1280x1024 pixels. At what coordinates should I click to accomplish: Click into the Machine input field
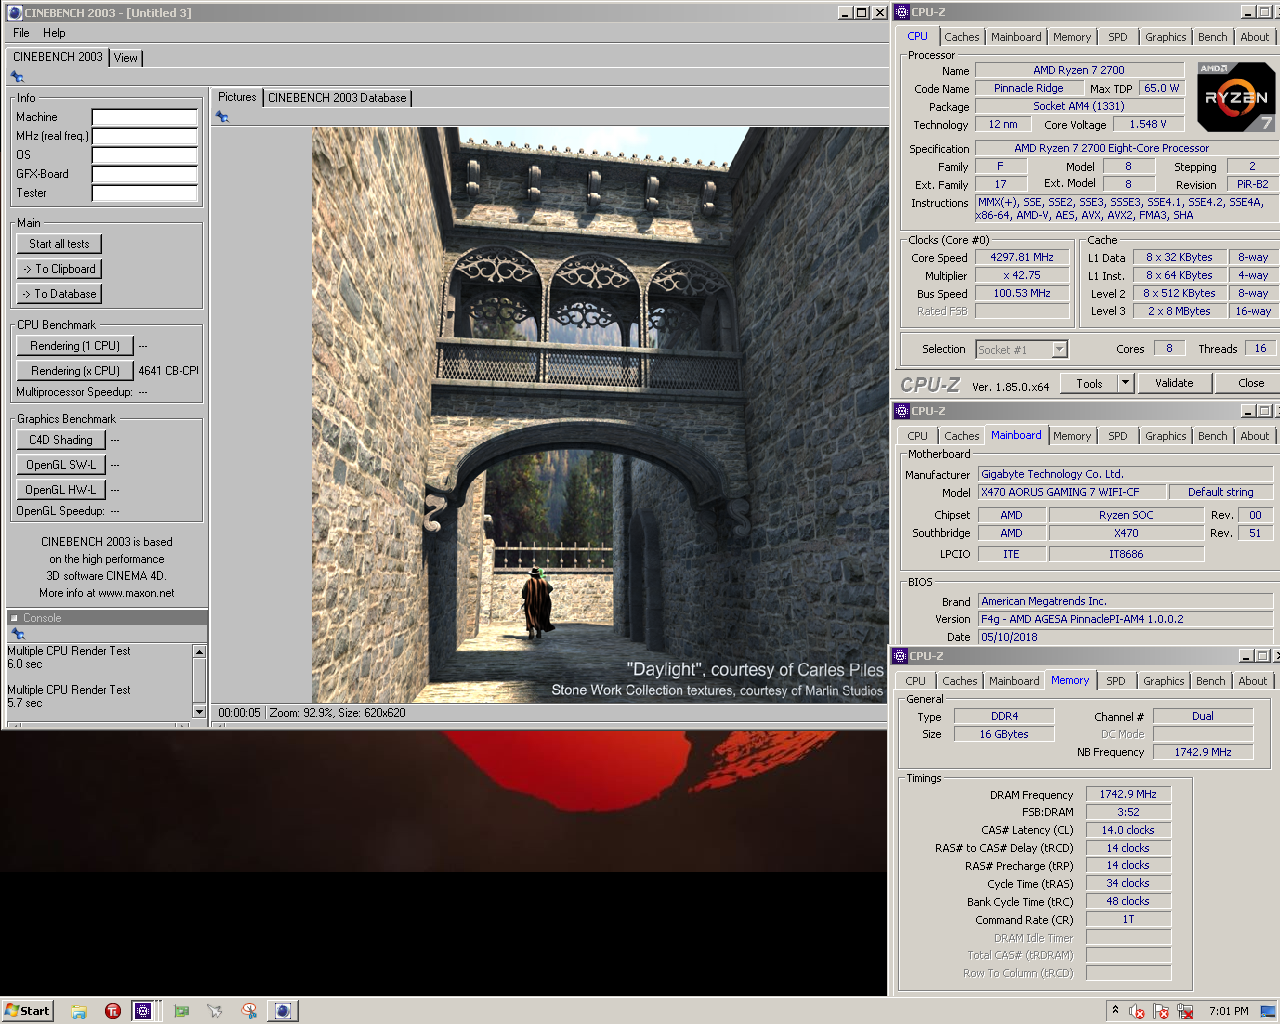click(x=144, y=117)
